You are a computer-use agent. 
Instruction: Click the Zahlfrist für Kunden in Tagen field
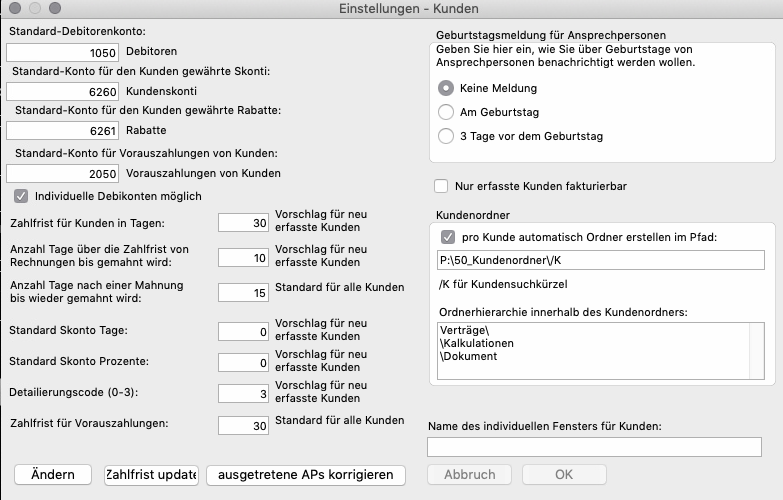pos(244,223)
